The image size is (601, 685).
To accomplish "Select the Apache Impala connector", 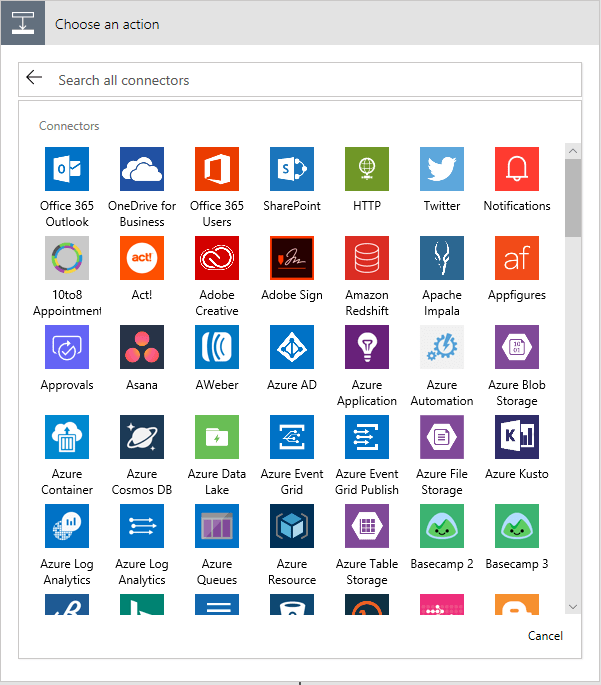I will [442, 258].
